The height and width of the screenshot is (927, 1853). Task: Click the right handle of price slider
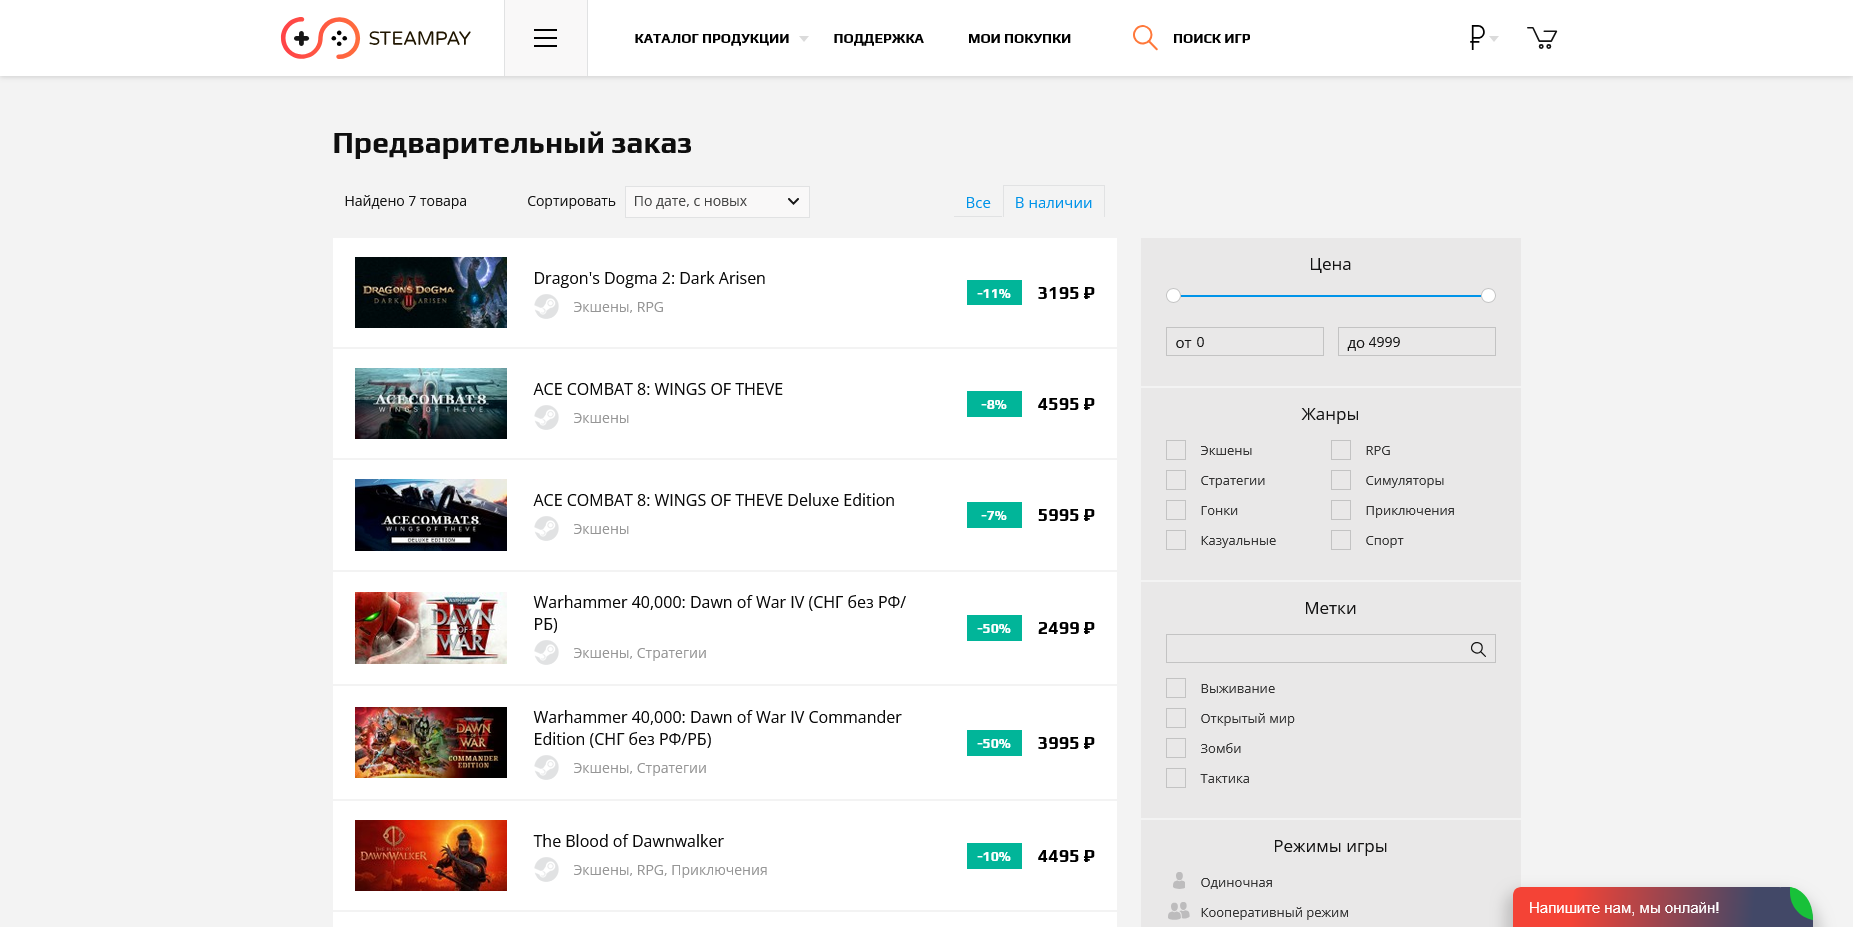(x=1488, y=295)
